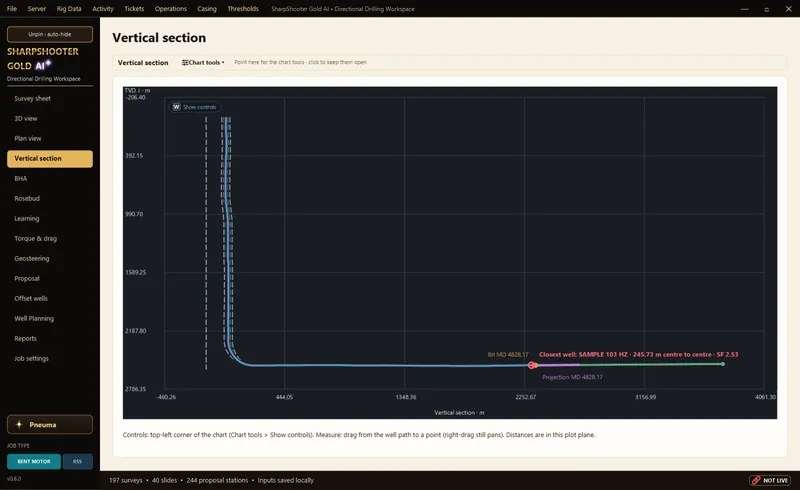Go to Survey sheet page

click(x=50, y=99)
